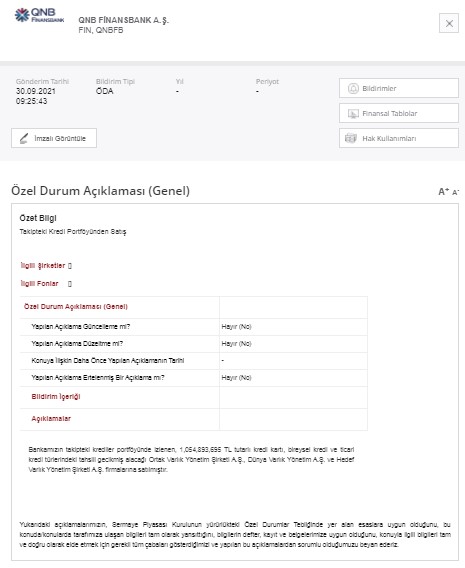Viewport: 465px width, 568px height.
Task: Click the Periyot label
Action: (x=267, y=82)
